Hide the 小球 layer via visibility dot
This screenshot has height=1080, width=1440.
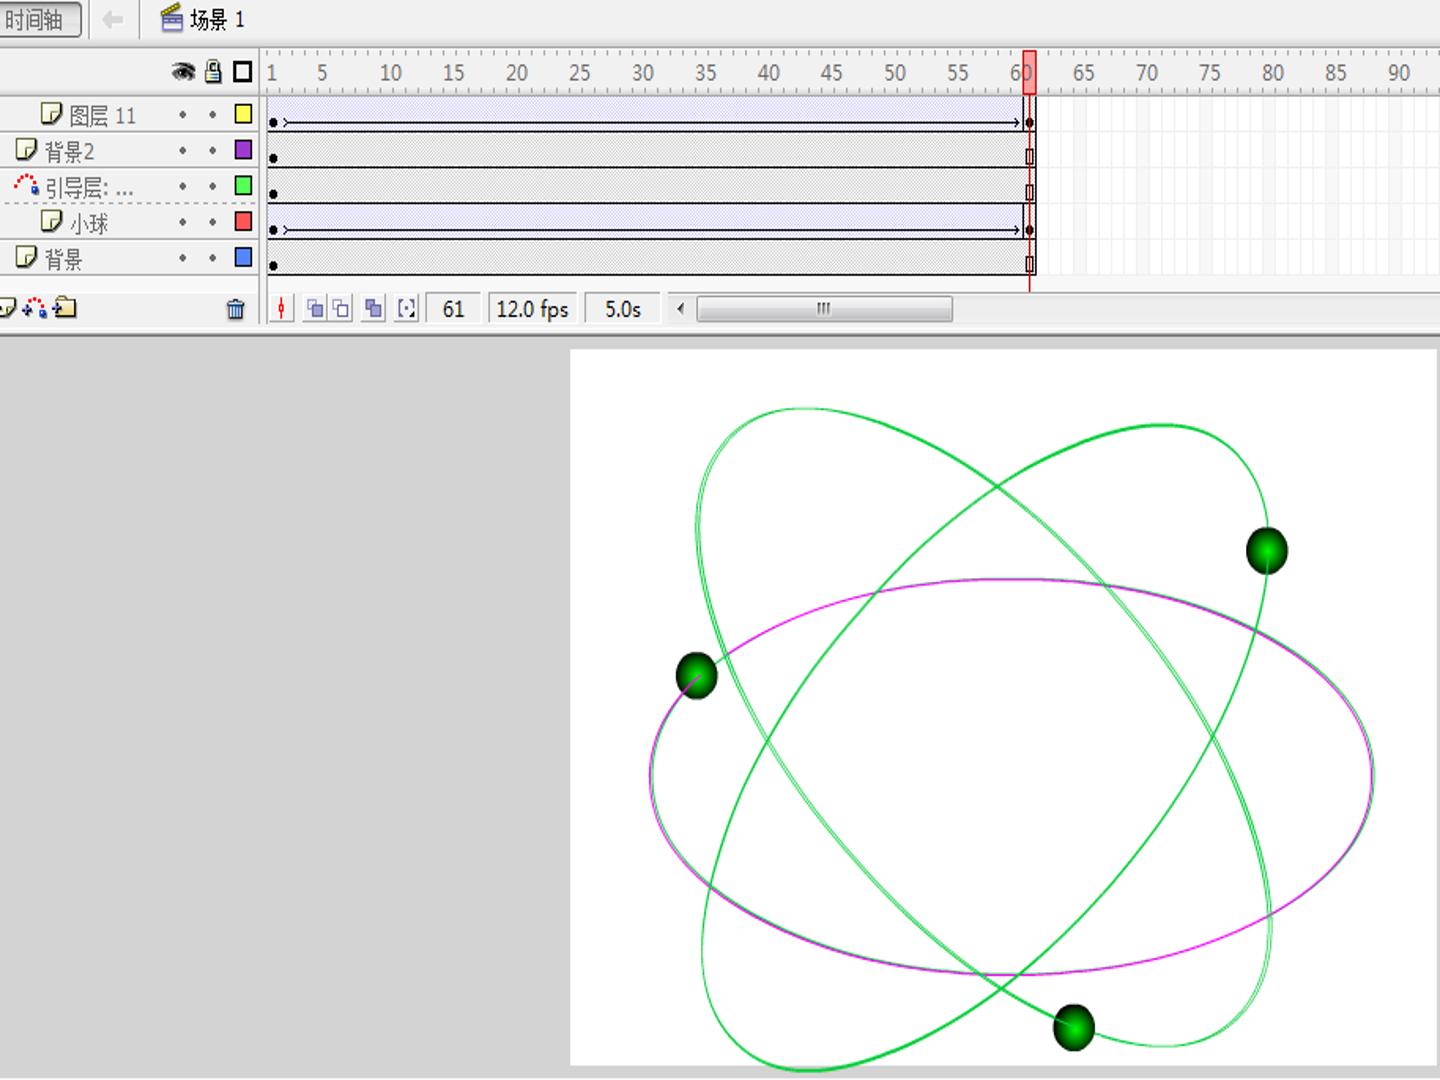point(183,223)
